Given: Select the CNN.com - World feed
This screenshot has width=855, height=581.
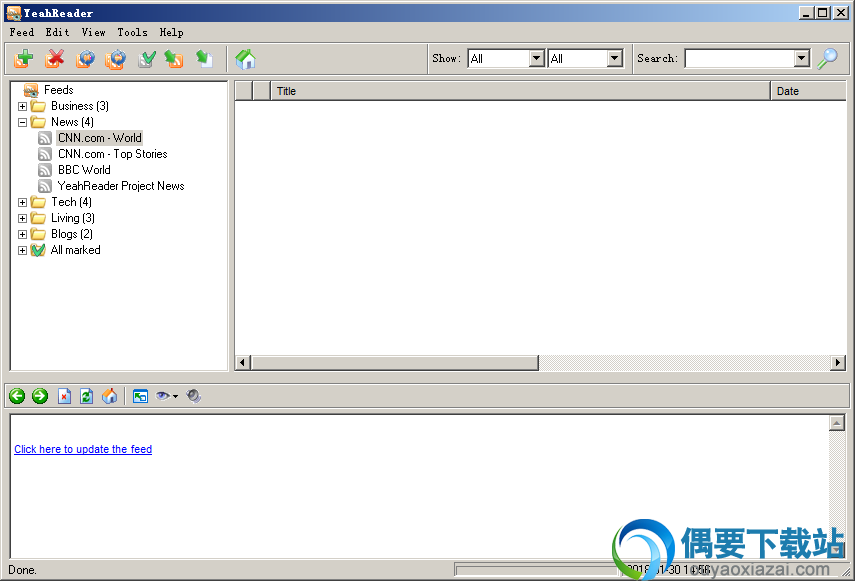Looking at the screenshot, I should coord(100,138).
